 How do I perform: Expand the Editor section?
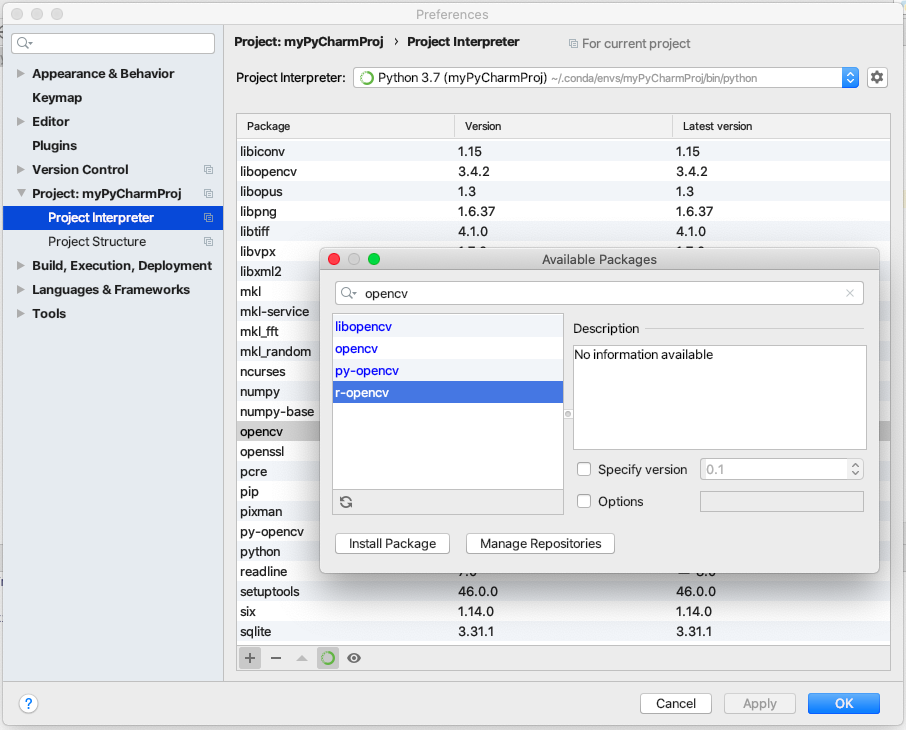[21, 121]
